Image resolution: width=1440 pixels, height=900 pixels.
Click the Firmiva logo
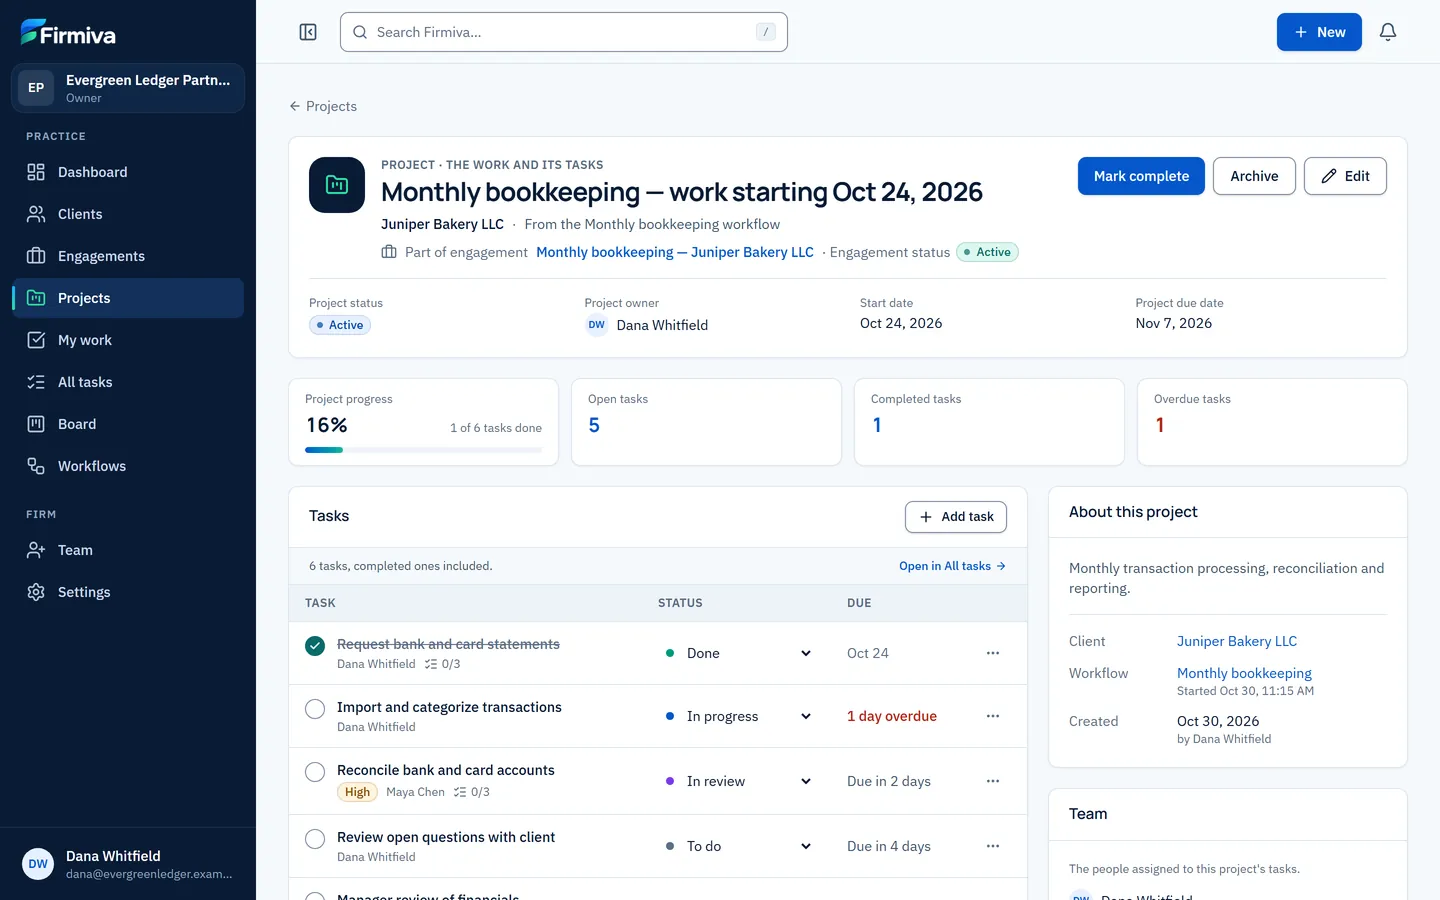tap(68, 33)
